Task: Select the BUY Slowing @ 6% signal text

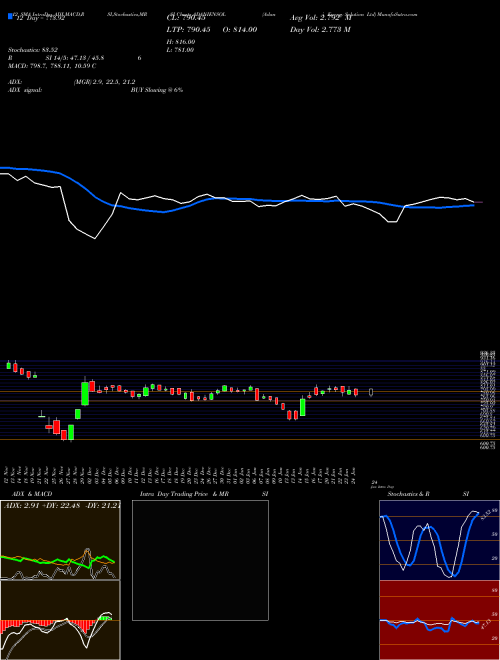Action: tap(157, 90)
